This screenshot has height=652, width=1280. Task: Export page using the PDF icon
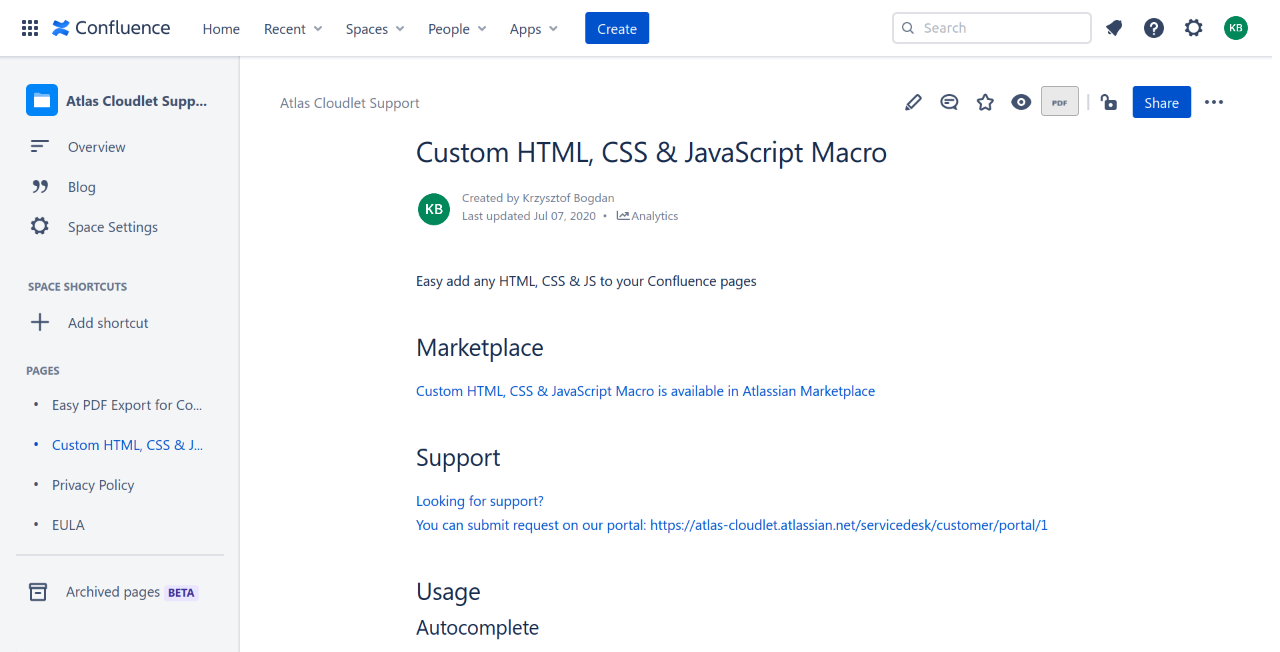(x=1059, y=101)
